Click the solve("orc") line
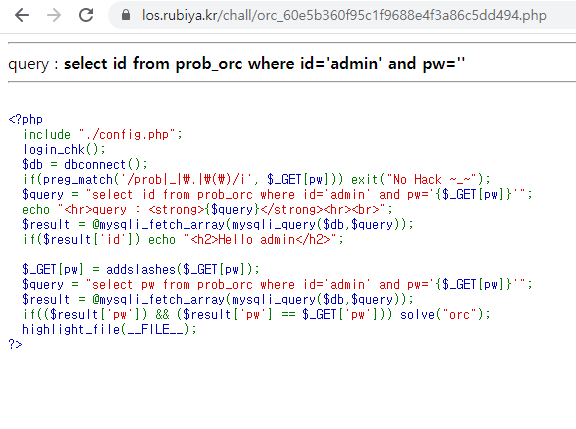576x429 pixels. 257,314
